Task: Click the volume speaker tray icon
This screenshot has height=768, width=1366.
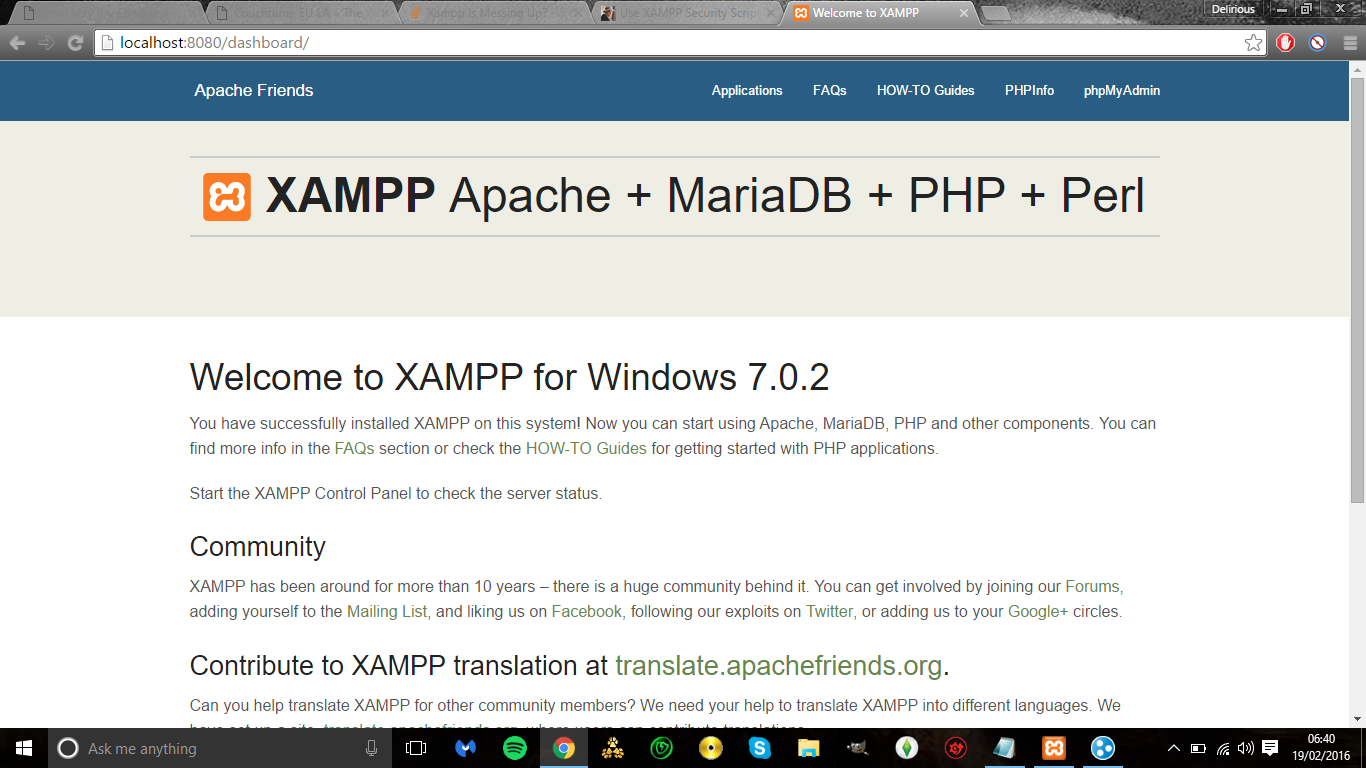Action: [x=1246, y=748]
